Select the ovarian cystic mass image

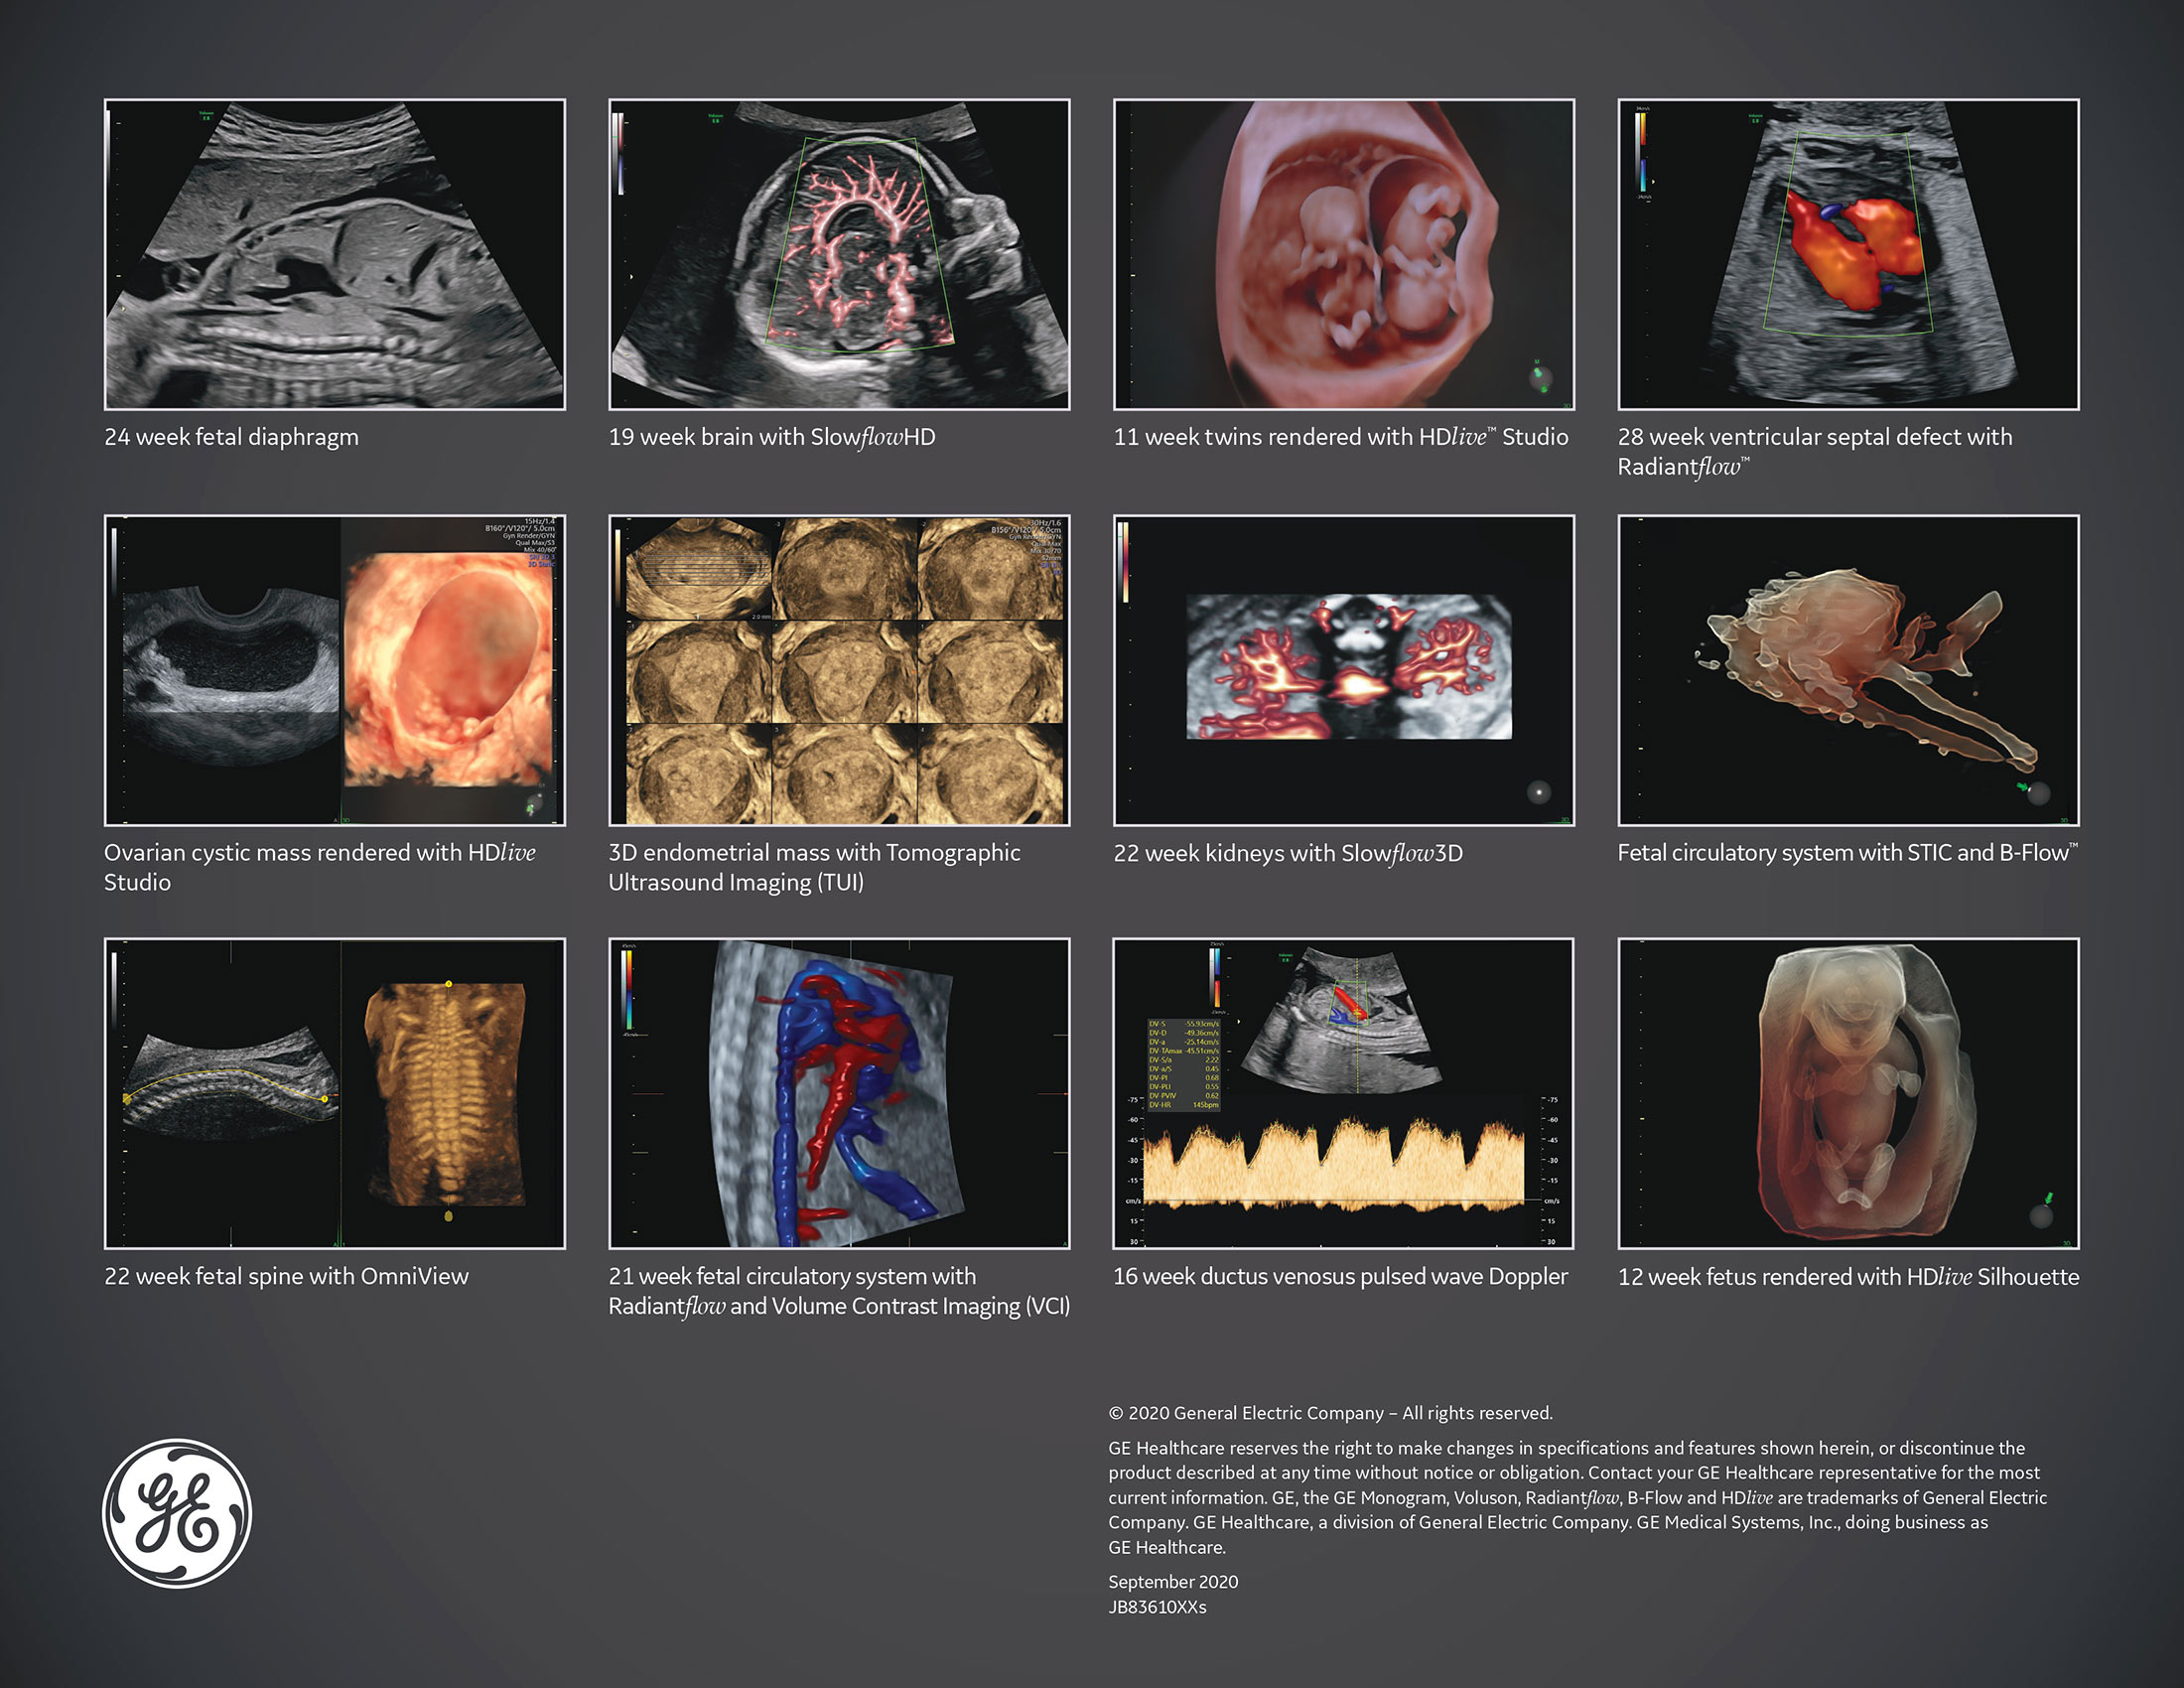(334, 670)
